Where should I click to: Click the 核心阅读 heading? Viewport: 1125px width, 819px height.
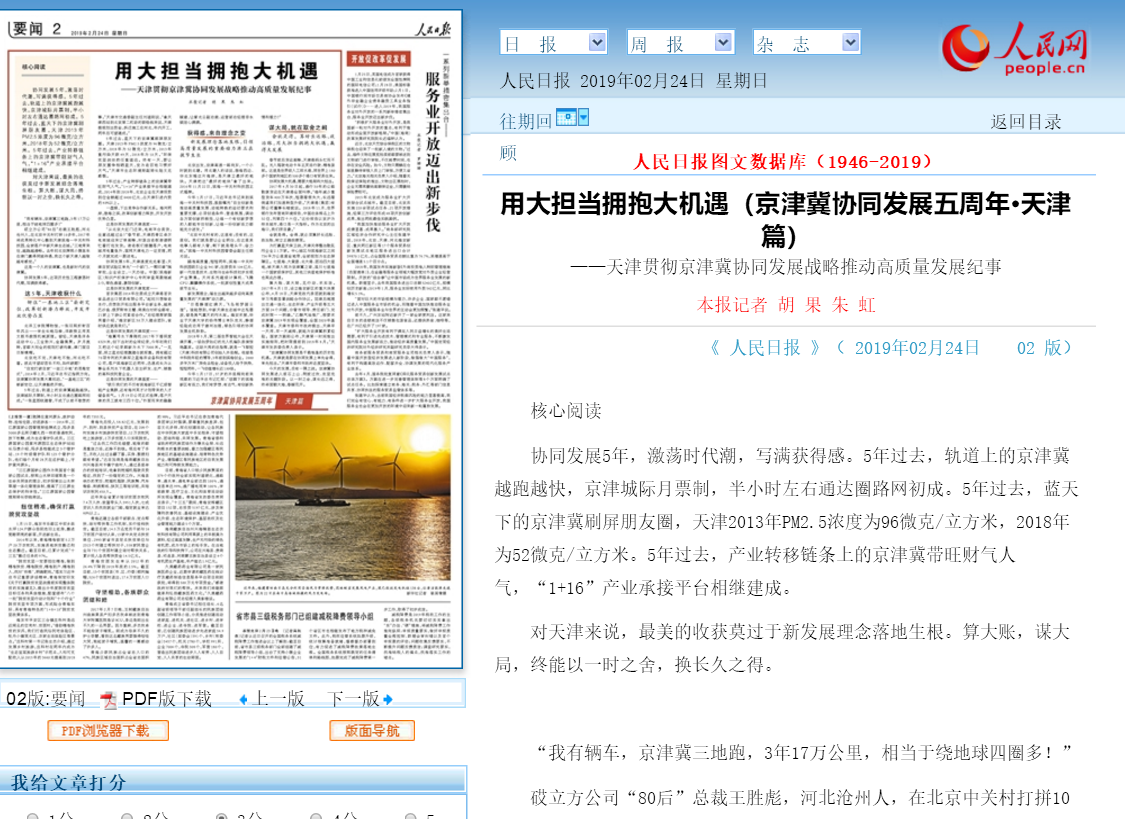[x=565, y=411]
